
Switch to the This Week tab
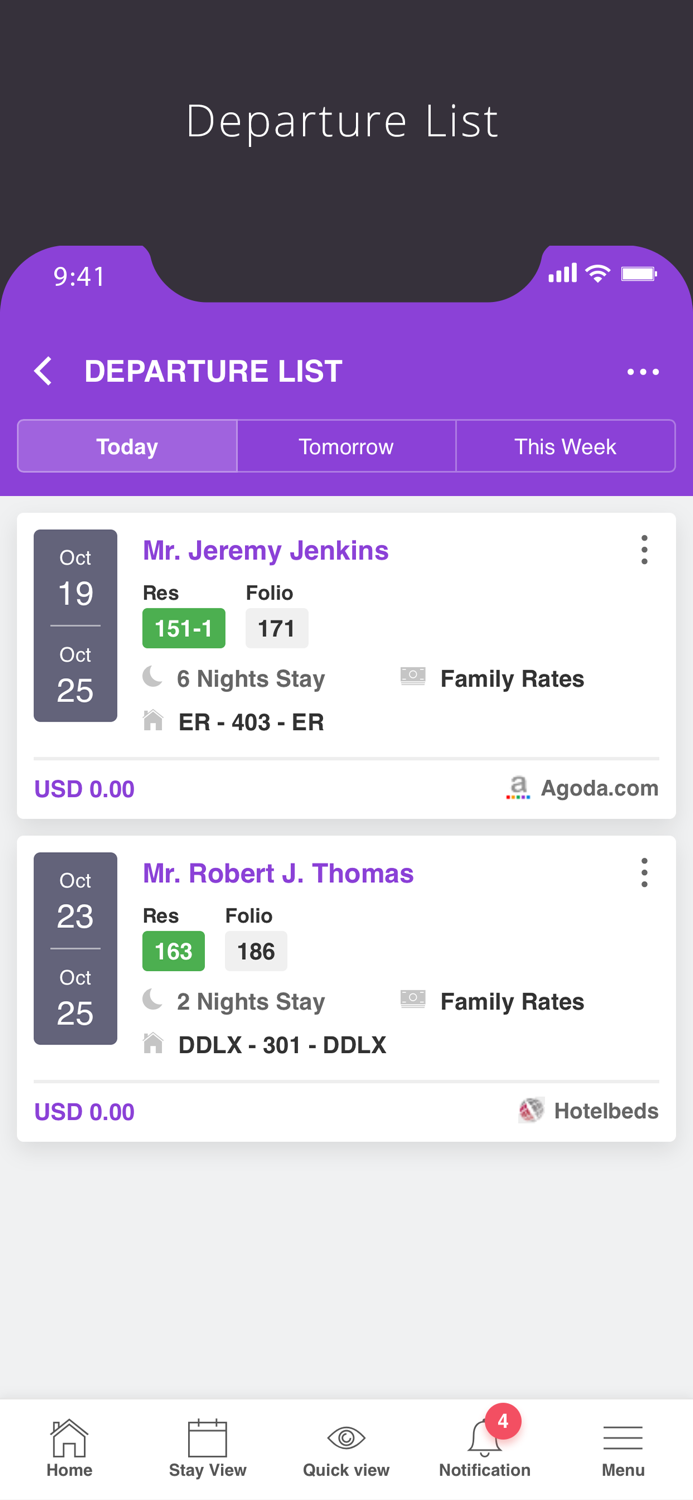coord(565,446)
